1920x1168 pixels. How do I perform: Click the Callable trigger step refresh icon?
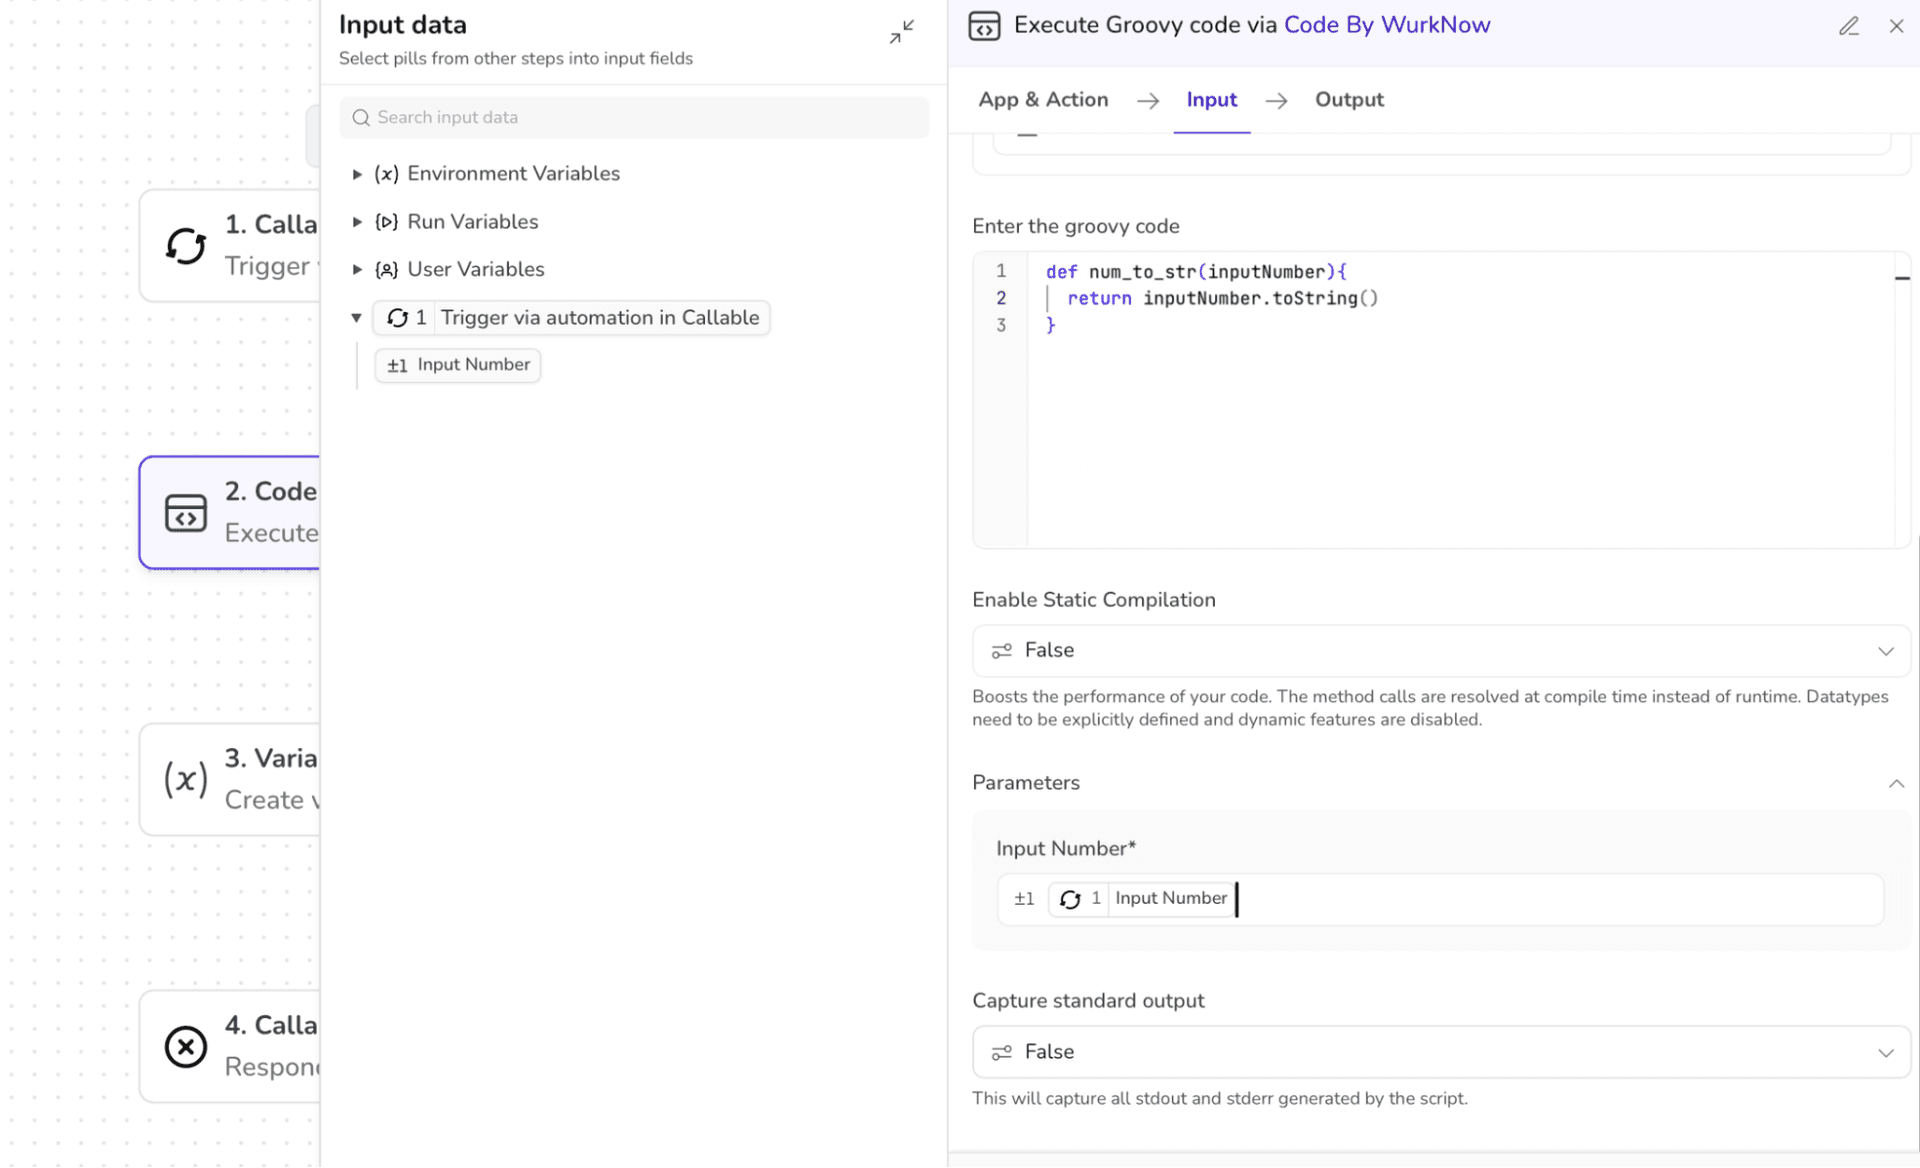pyautogui.click(x=186, y=245)
